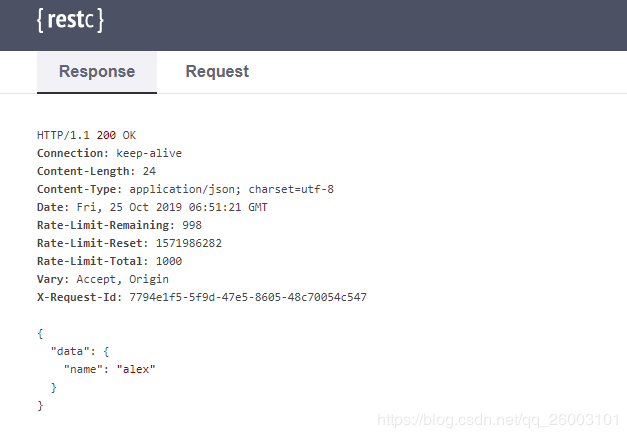Click the blog.csdn.net watermark URL
This screenshot has height=438, width=627.
[499, 420]
